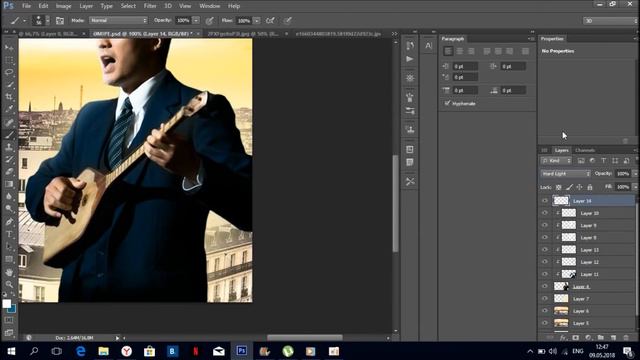Open the Hard Light blend mode dropdown
This screenshot has width=640, height=360.
pos(566,174)
